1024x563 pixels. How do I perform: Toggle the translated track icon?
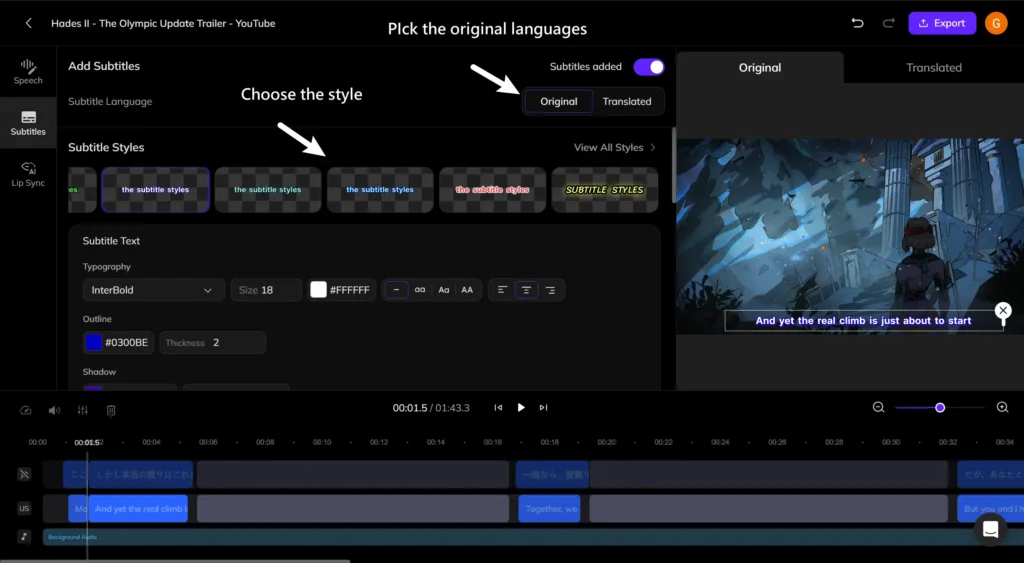(x=24, y=474)
